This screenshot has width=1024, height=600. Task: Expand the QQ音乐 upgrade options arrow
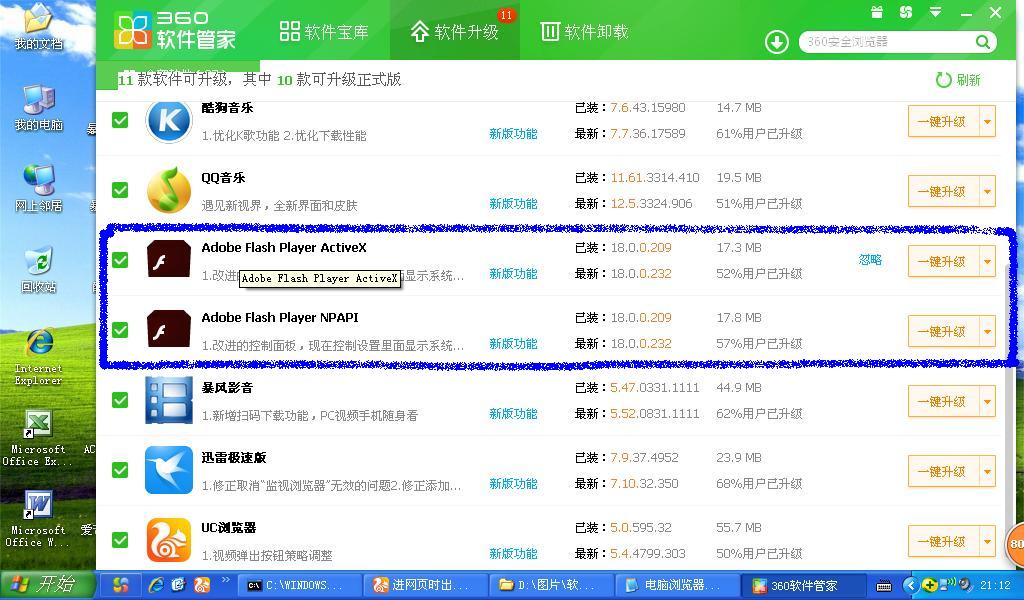[x=987, y=191]
